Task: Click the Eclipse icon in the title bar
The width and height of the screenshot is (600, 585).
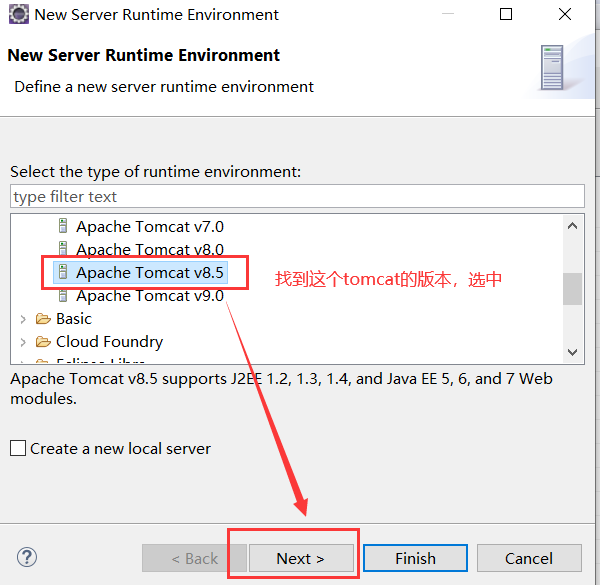Action: click(18, 15)
